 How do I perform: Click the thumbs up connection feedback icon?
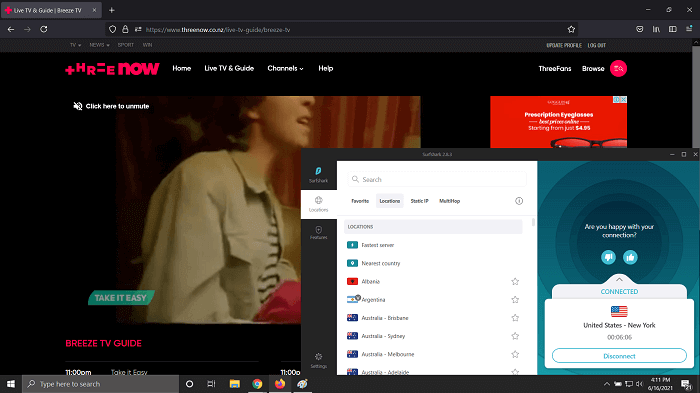click(x=630, y=257)
